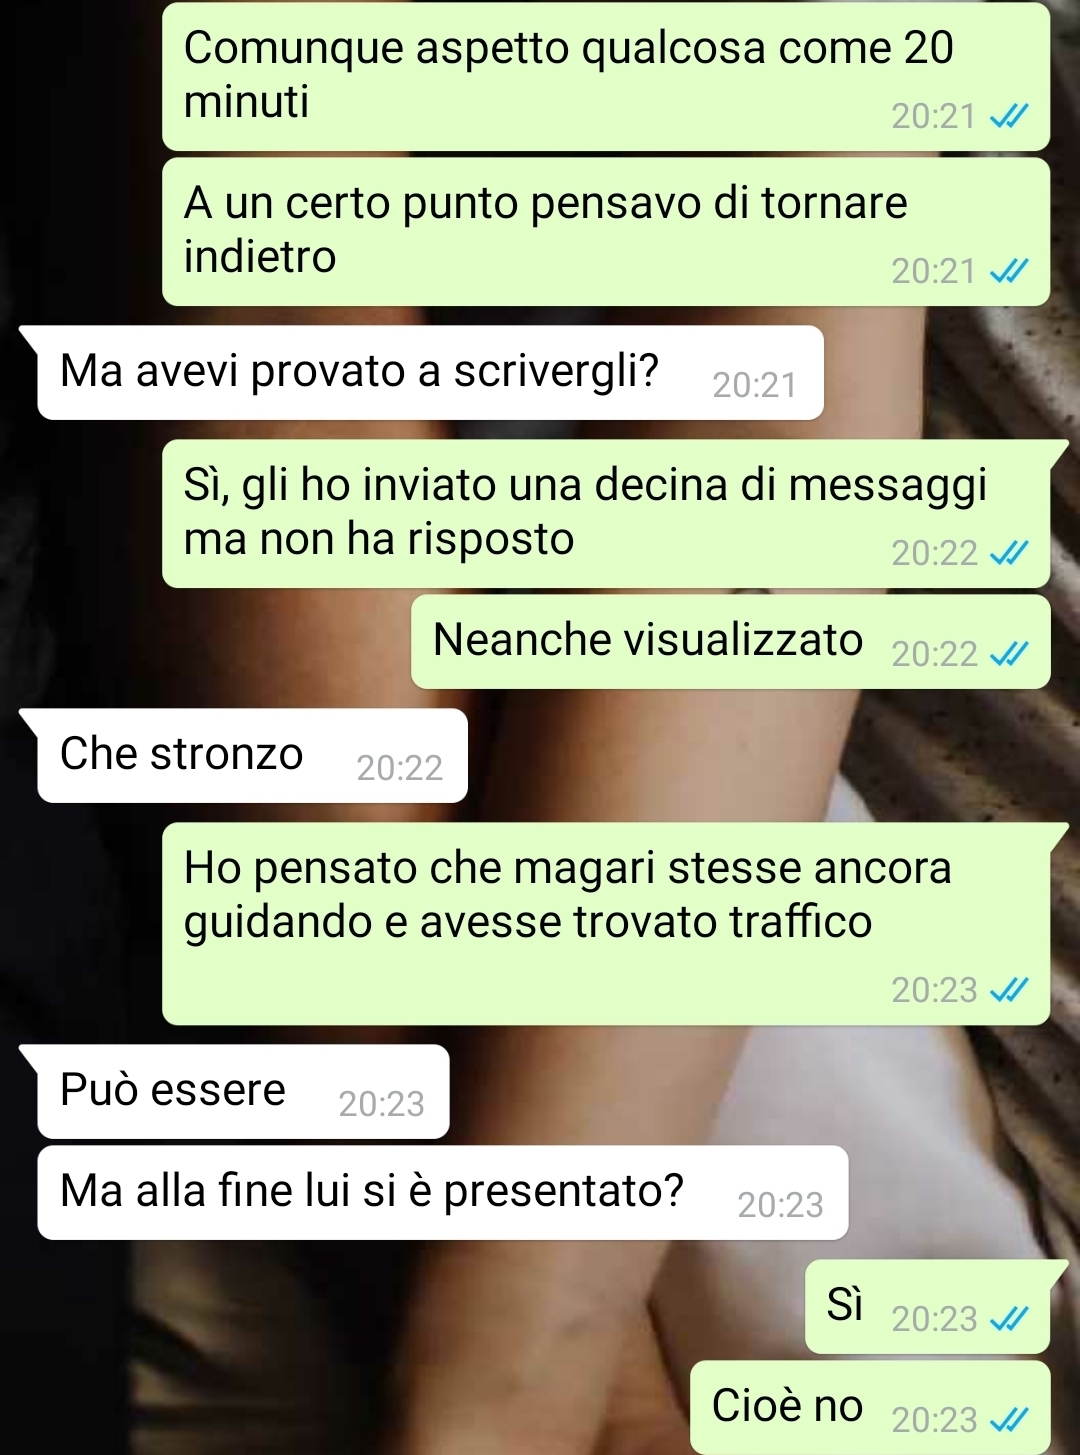This screenshot has height=1455, width=1080.
Task: Tap the 20:21 timestamp of 'scrivergli' message
Action: click(755, 384)
